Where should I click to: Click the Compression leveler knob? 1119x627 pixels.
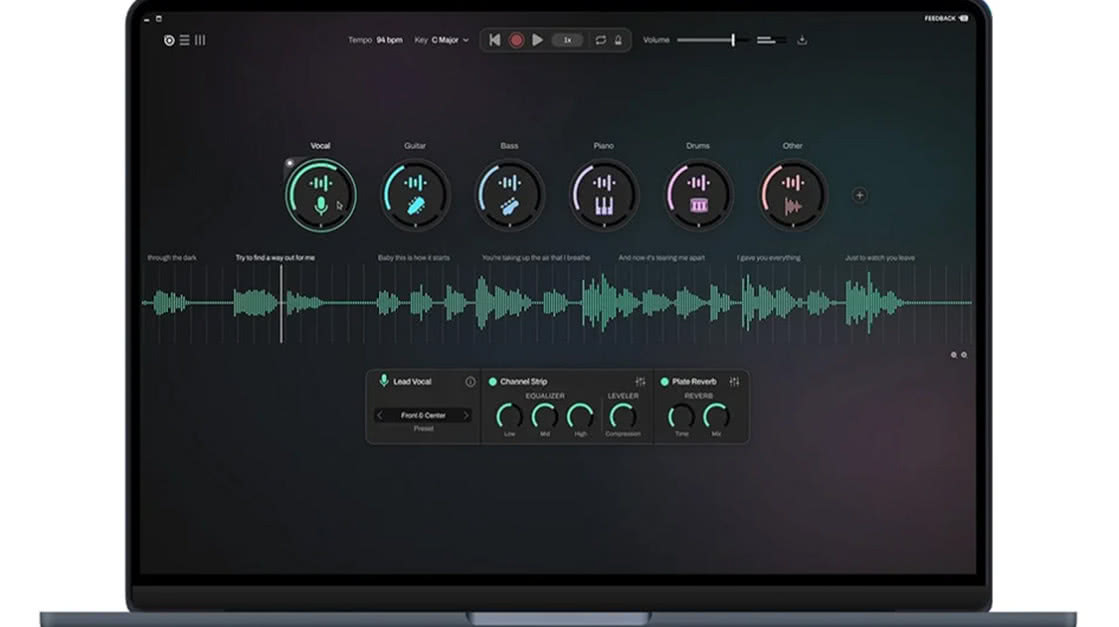(x=622, y=416)
